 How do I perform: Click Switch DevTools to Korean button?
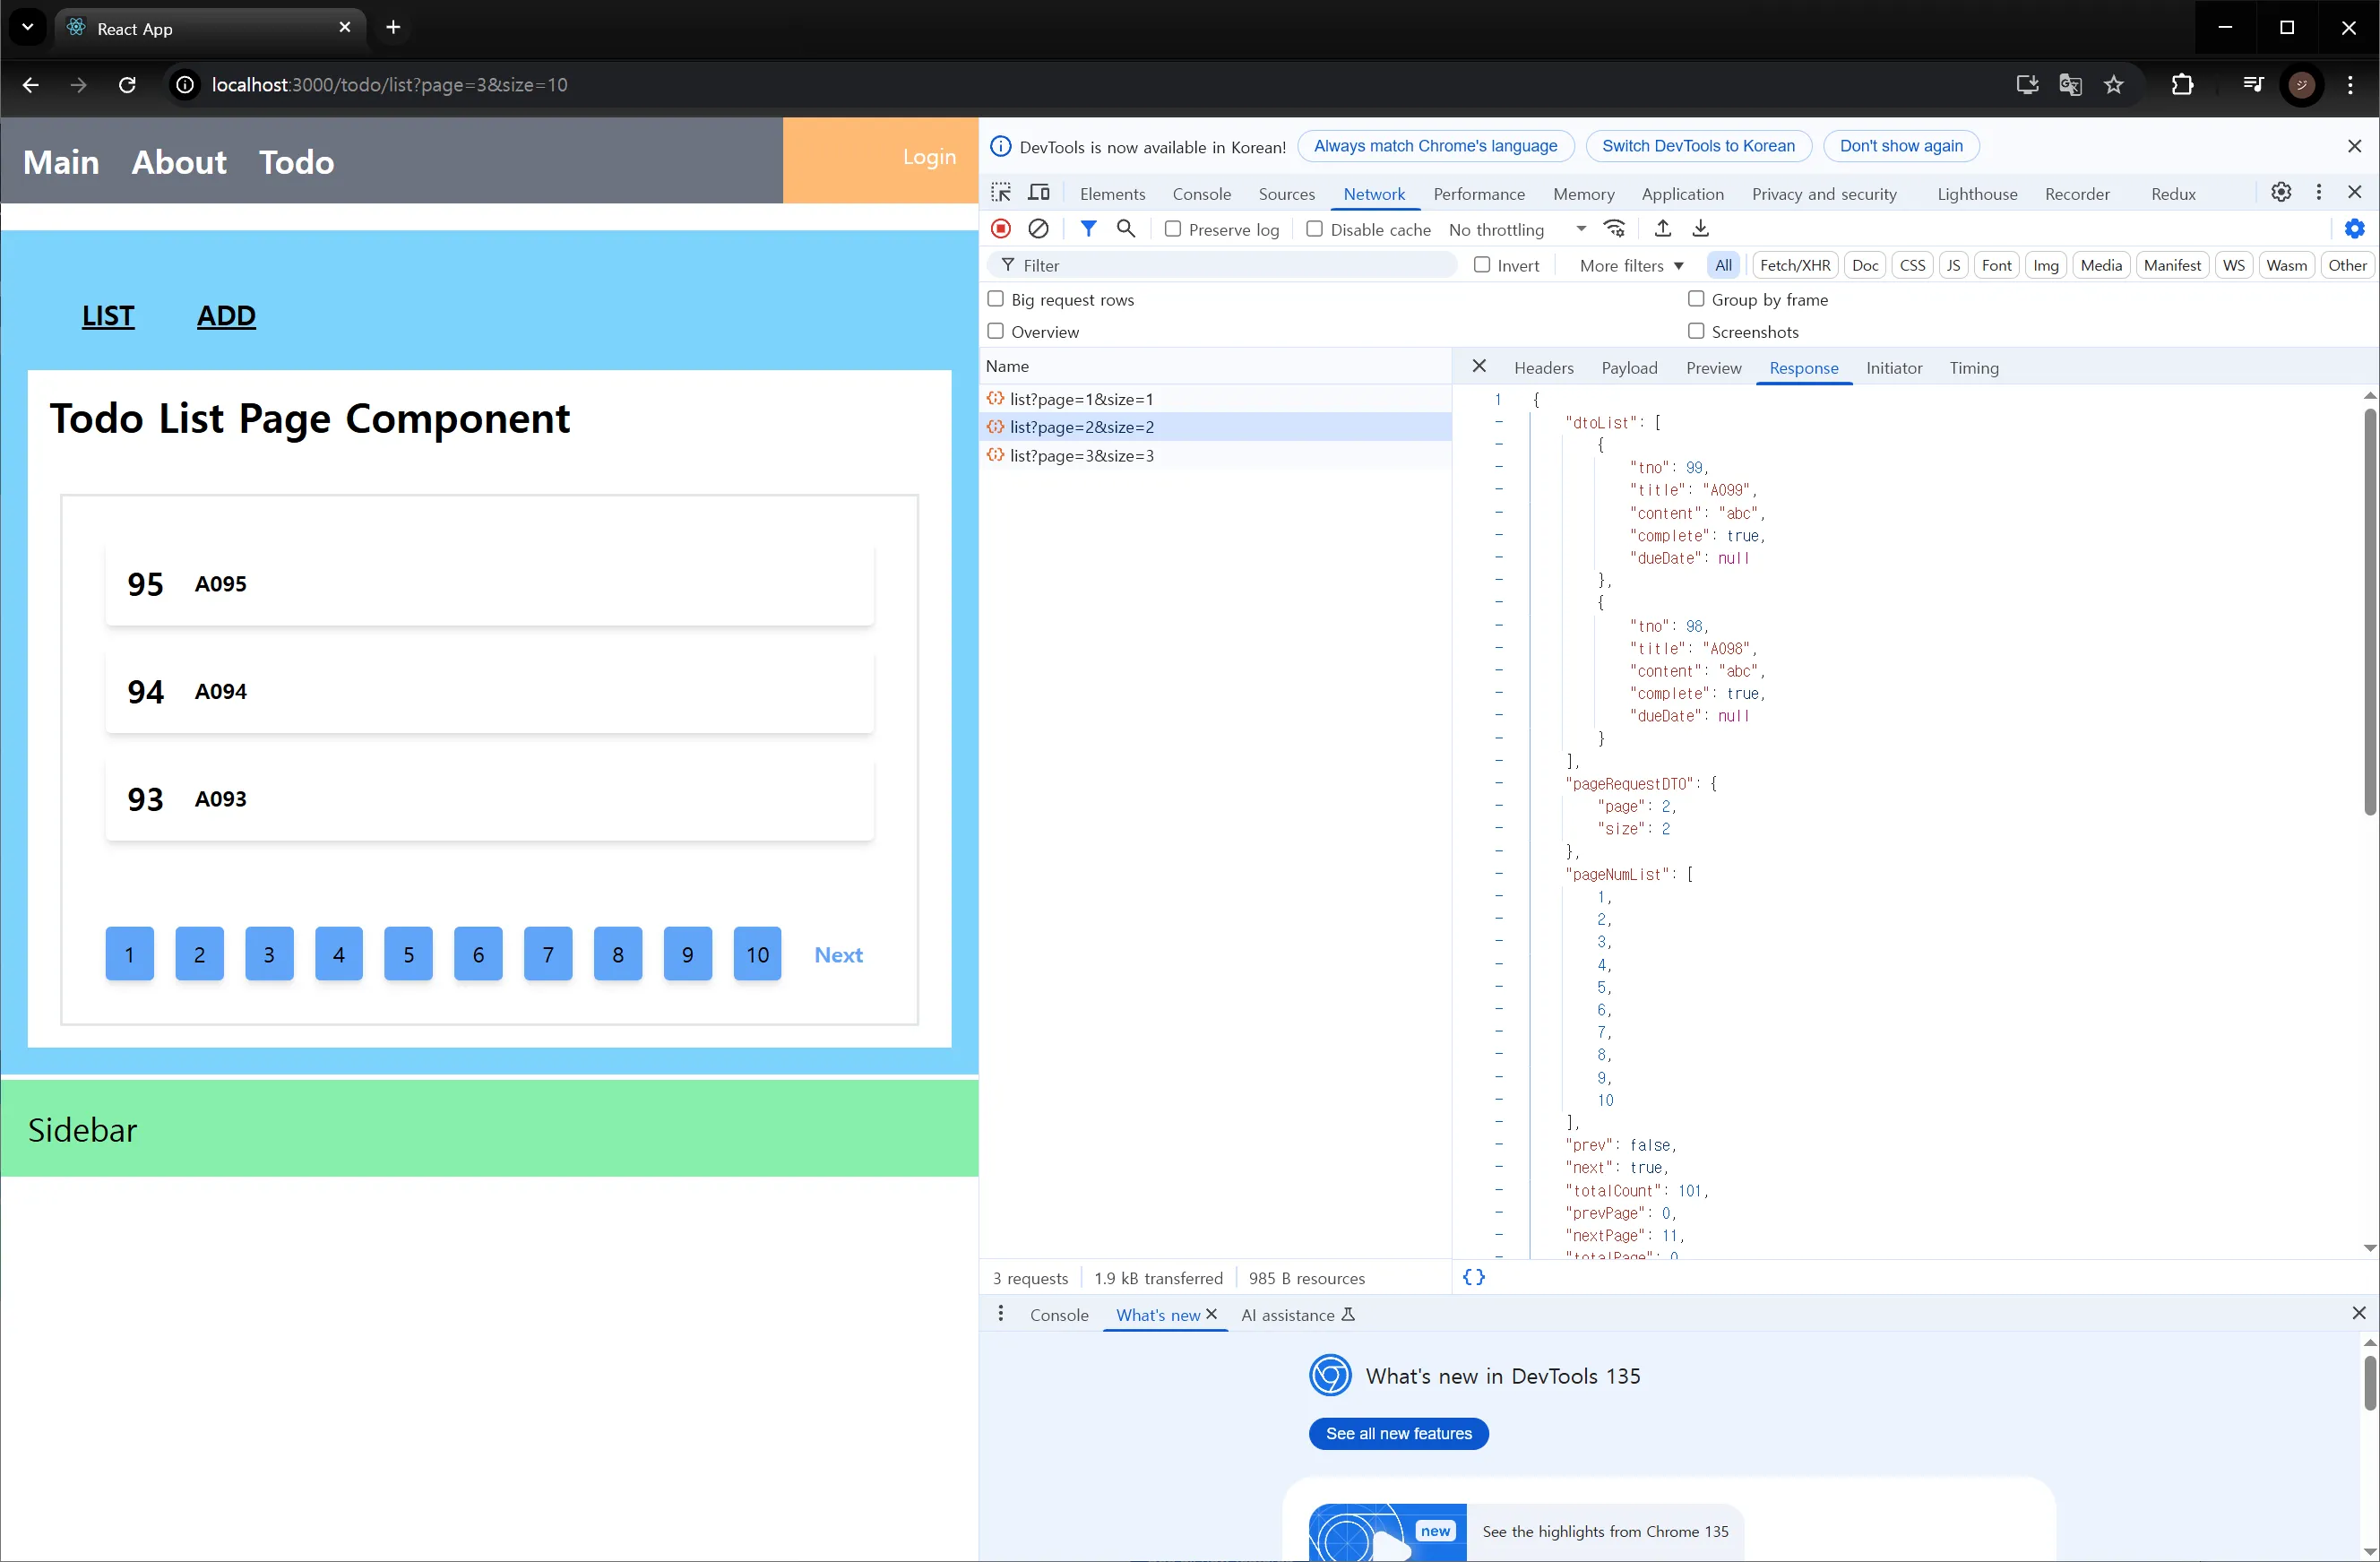click(x=1698, y=146)
